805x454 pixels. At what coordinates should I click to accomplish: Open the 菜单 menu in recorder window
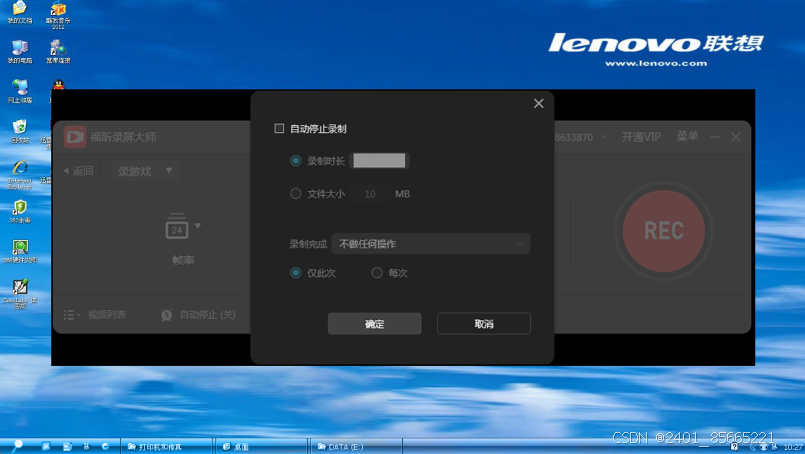[x=687, y=136]
